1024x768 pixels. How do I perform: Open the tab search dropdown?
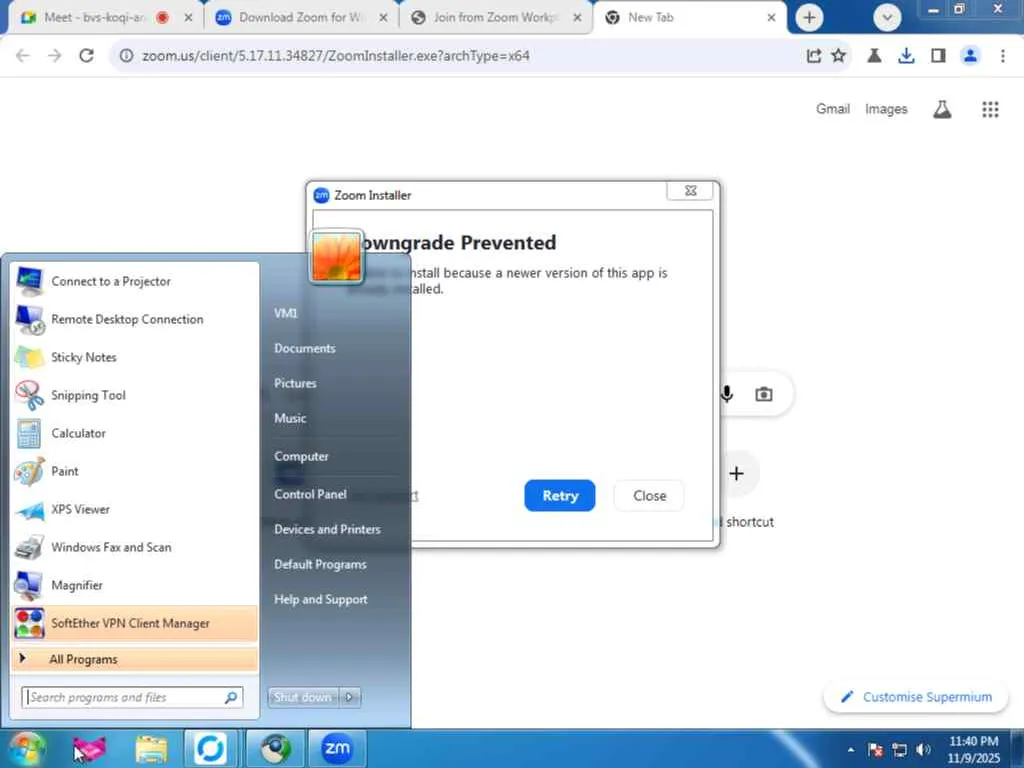[887, 18]
